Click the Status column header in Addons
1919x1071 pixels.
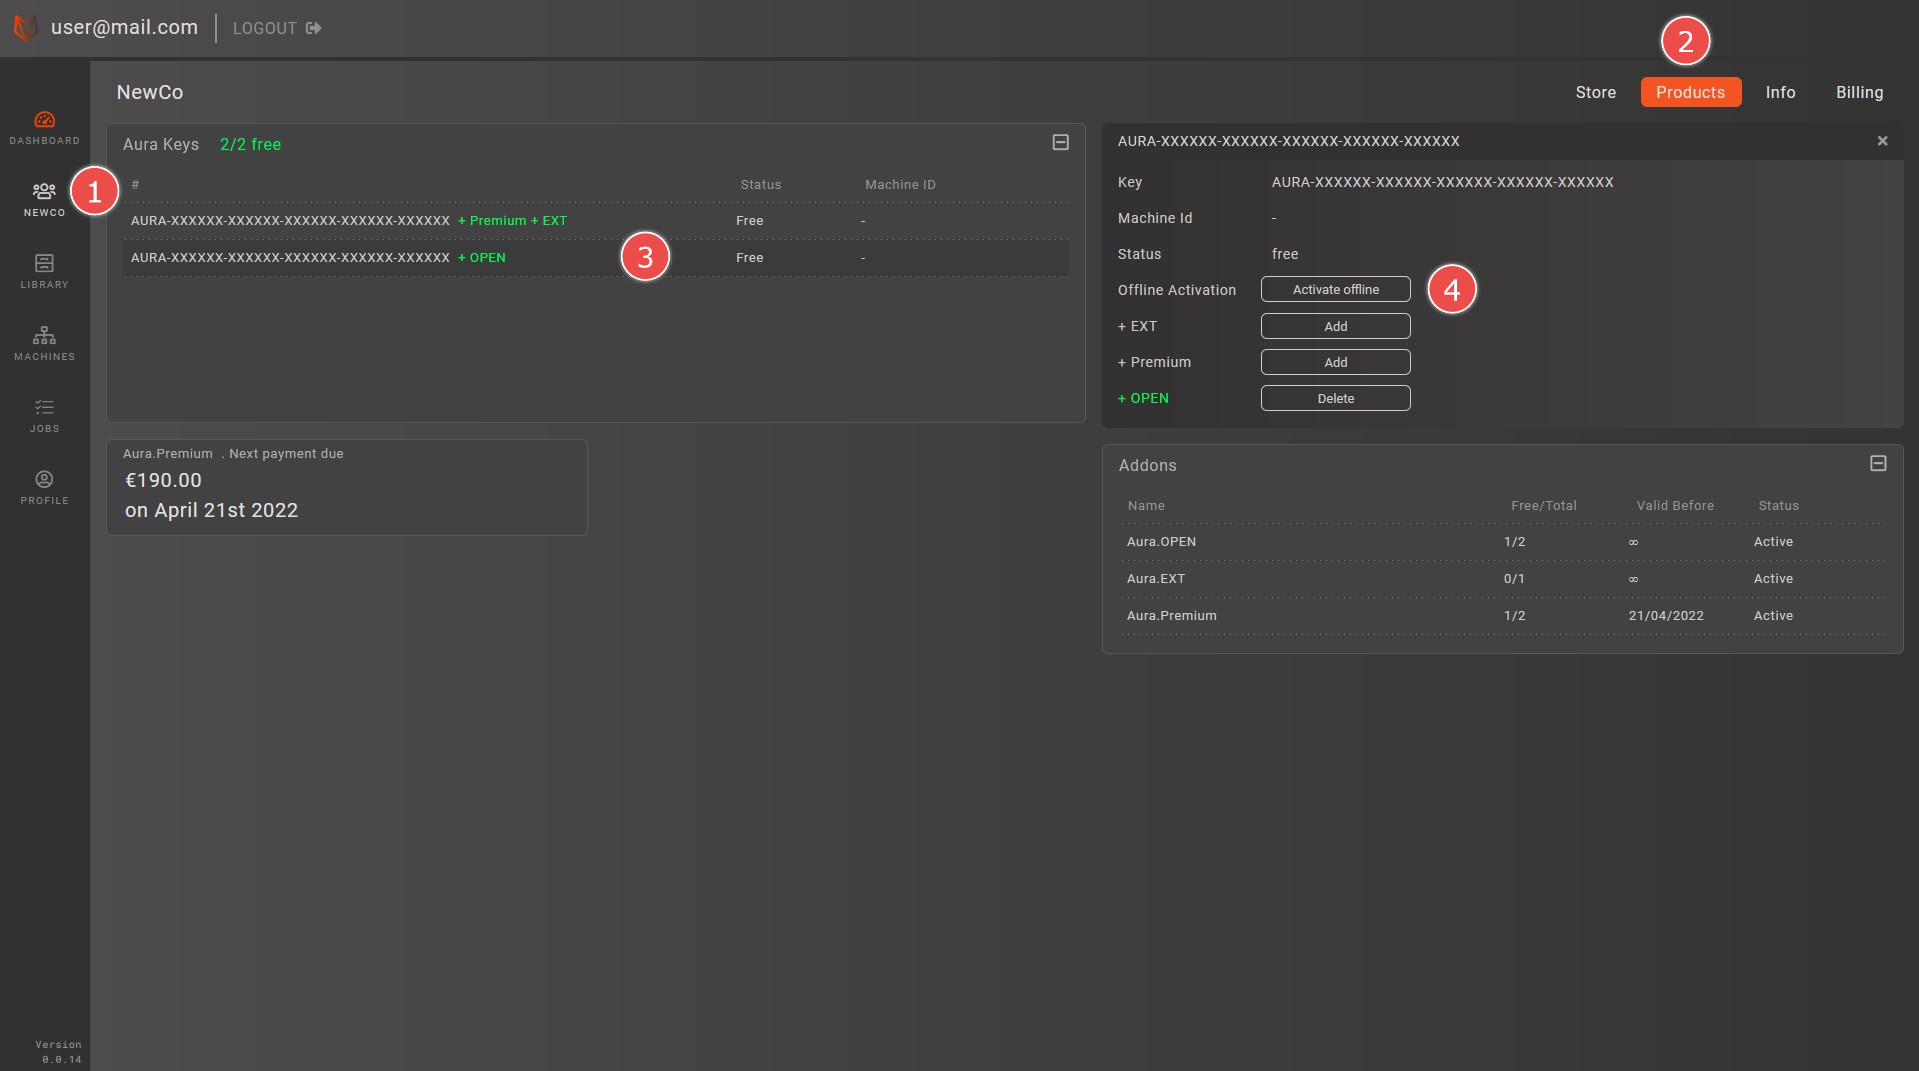[1778, 506]
